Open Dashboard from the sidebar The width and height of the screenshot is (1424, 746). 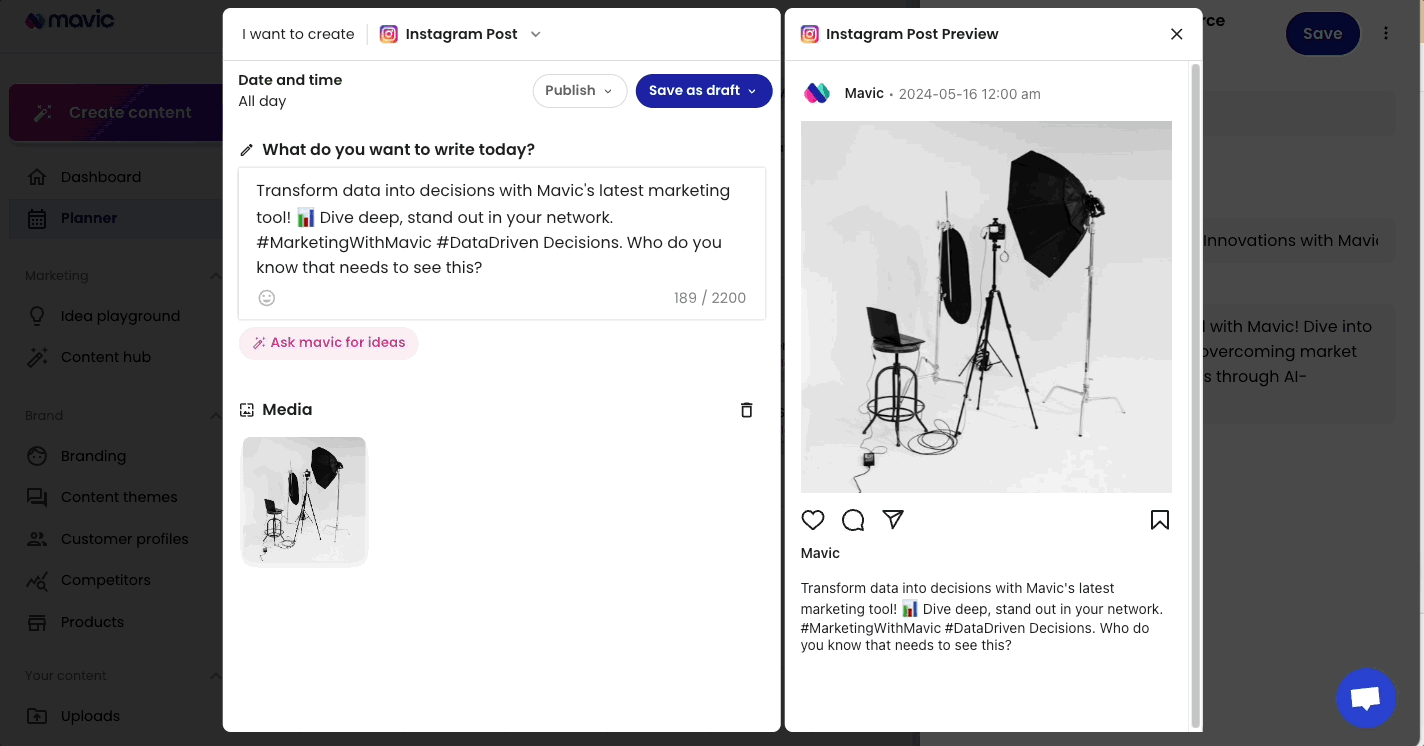pos(101,177)
